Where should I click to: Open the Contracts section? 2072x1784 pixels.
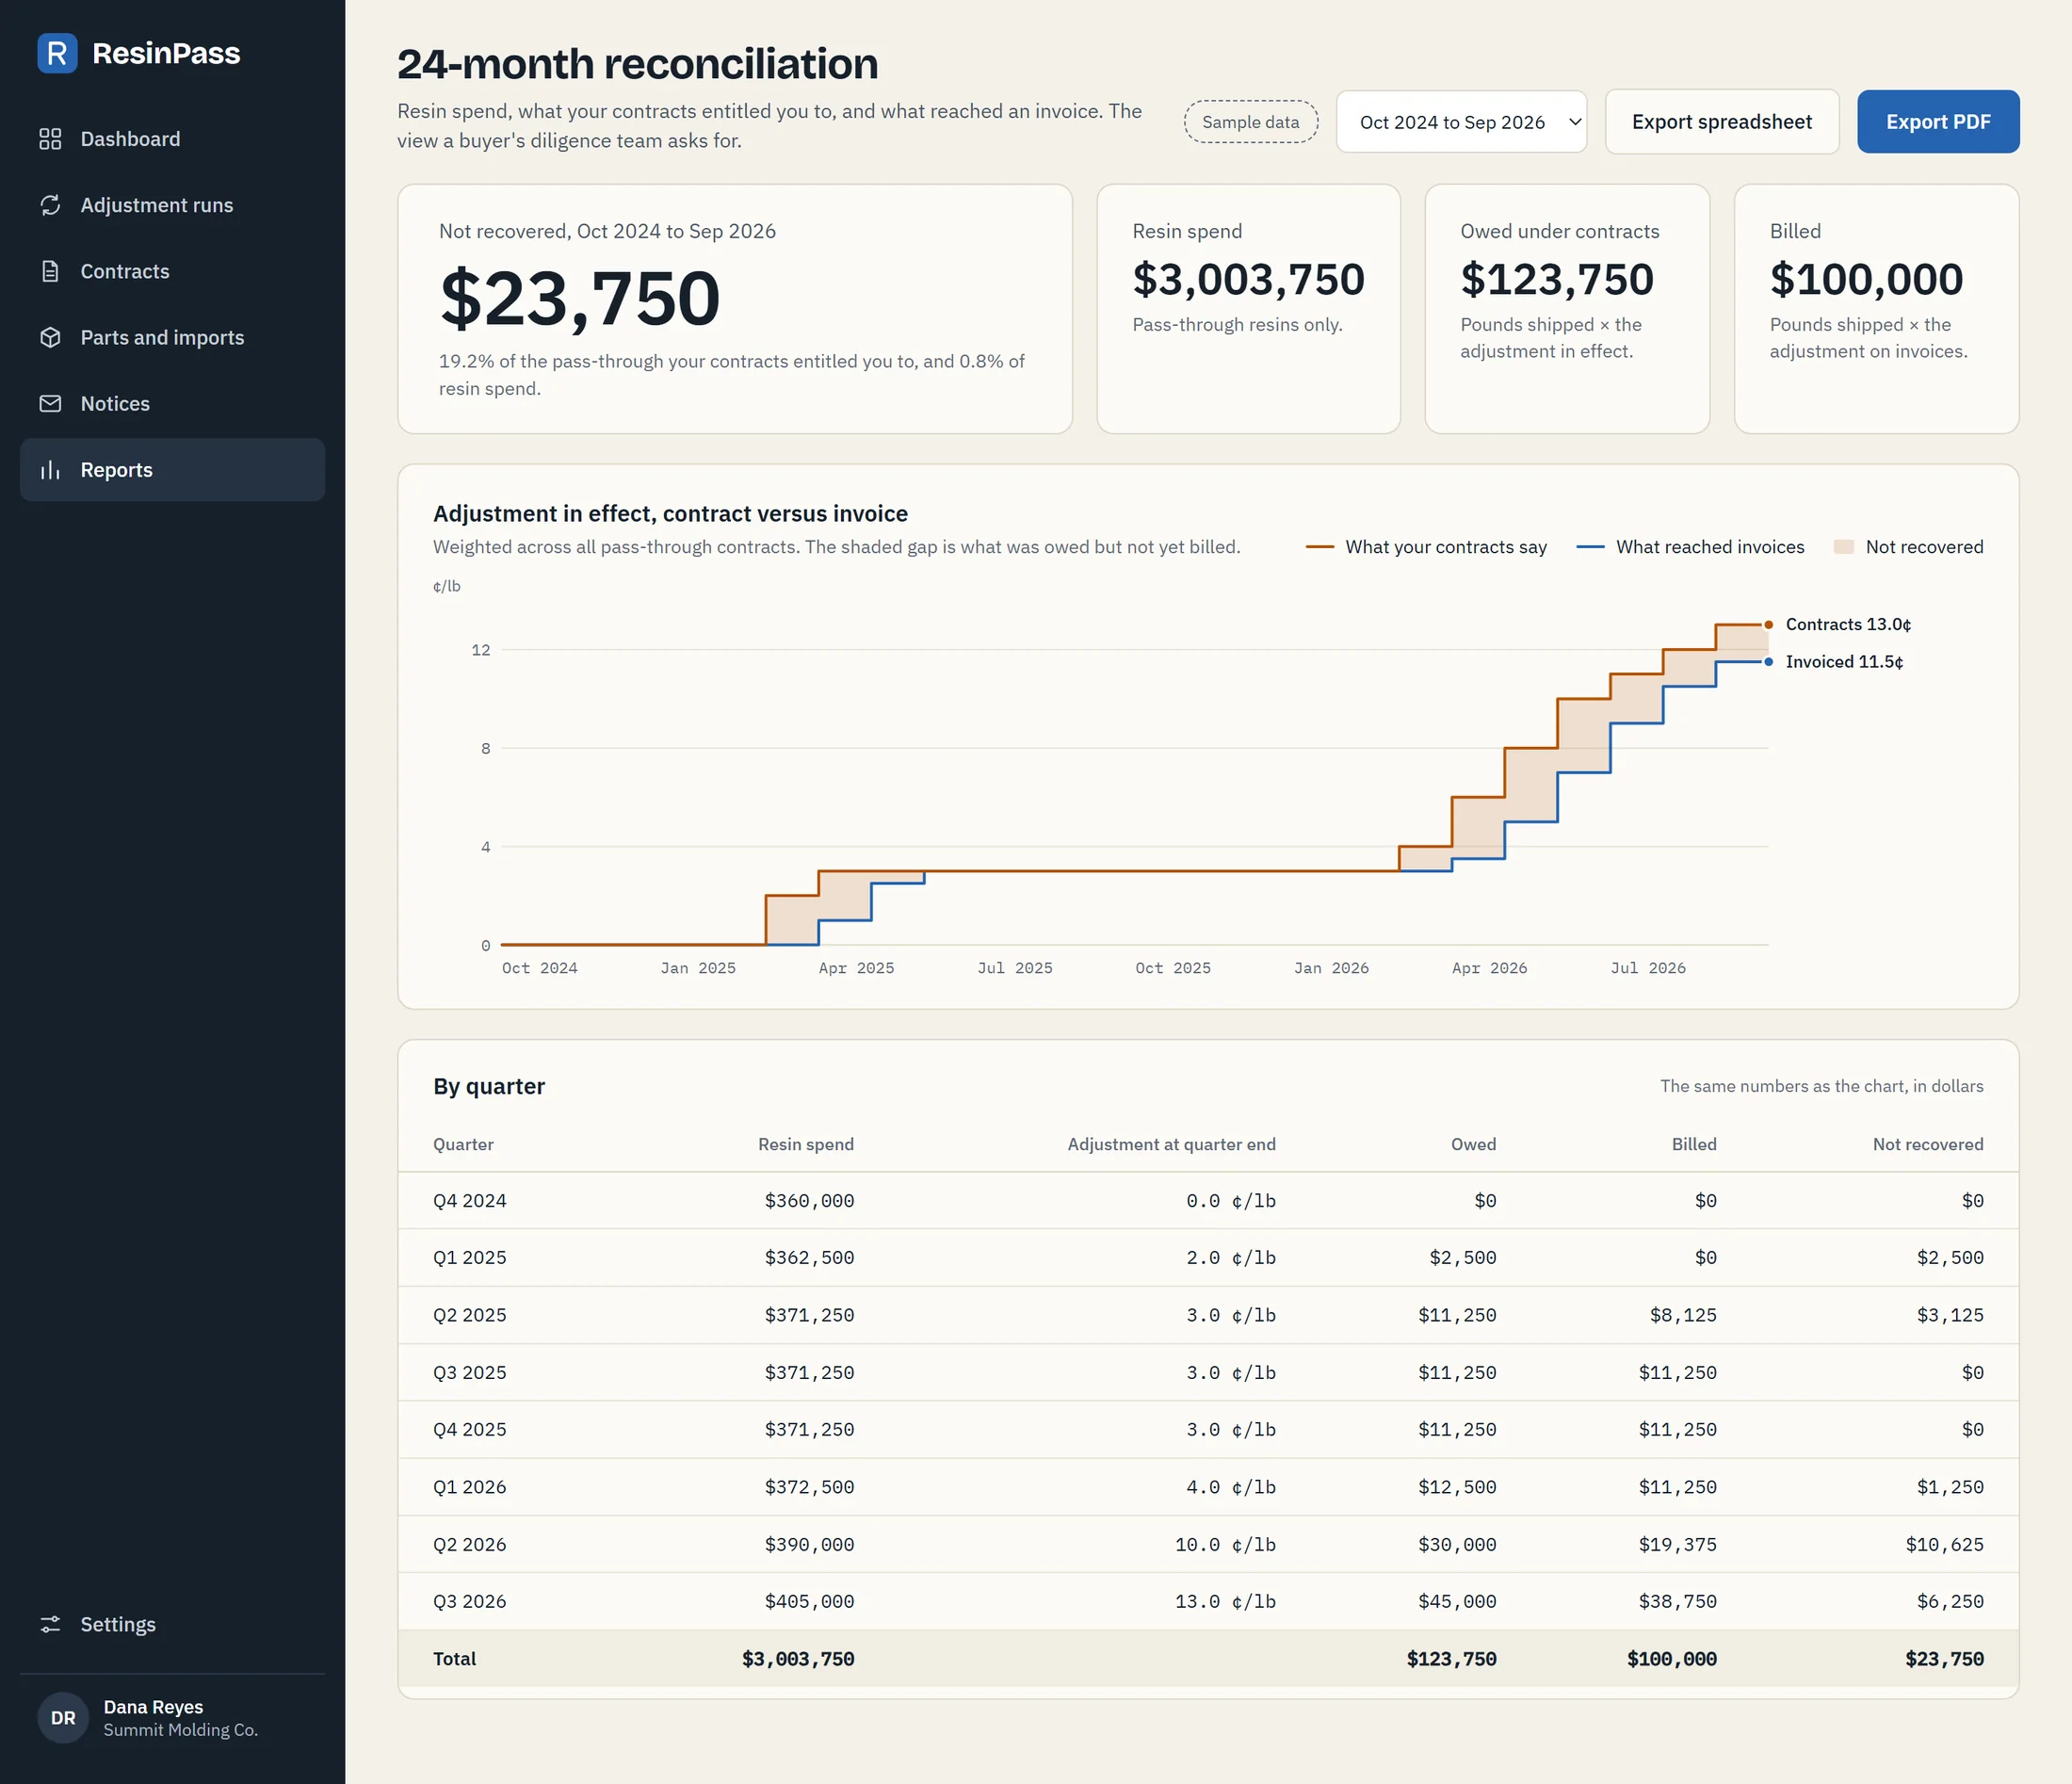[172, 271]
